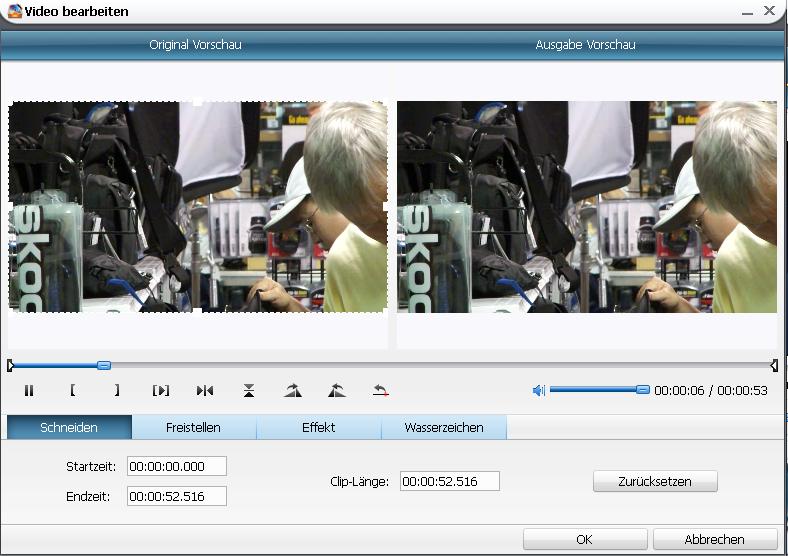Switch to the Freistellen tab
Image resolution: width=788 pixels, height=556 pixels.
pyautogui.click(x=193, y=428)
